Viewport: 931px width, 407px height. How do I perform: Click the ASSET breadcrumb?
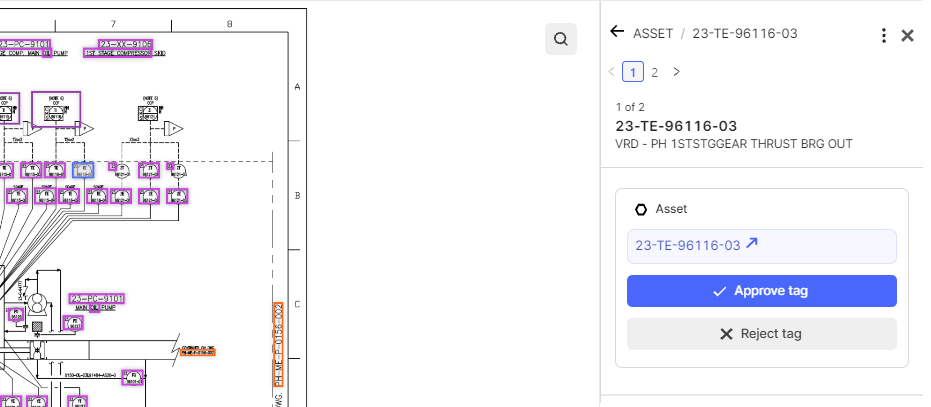653,34
